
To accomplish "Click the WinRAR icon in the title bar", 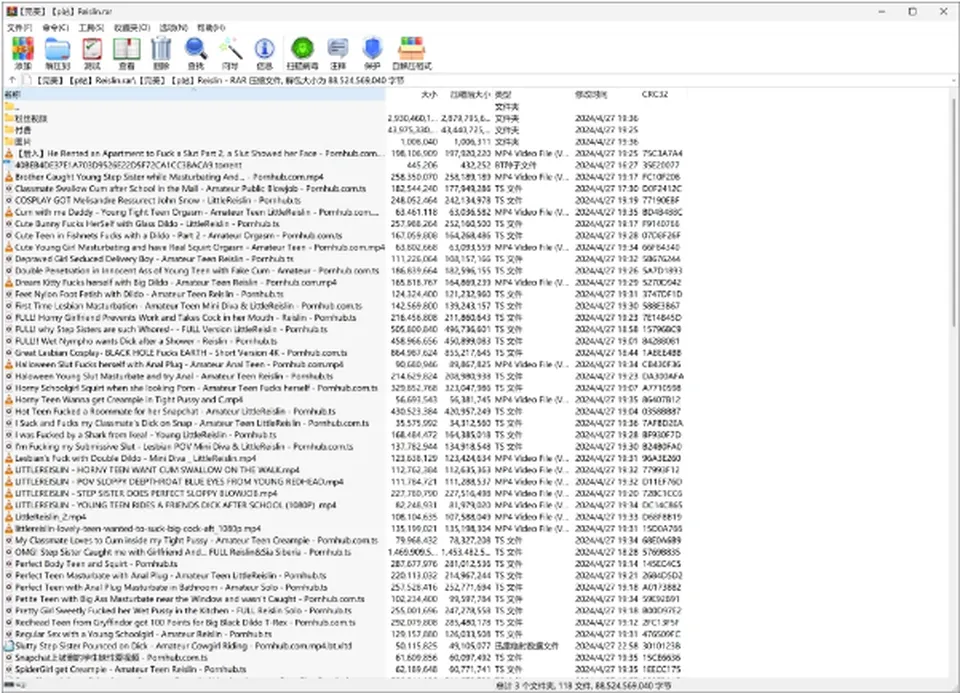I will (12, 11).
